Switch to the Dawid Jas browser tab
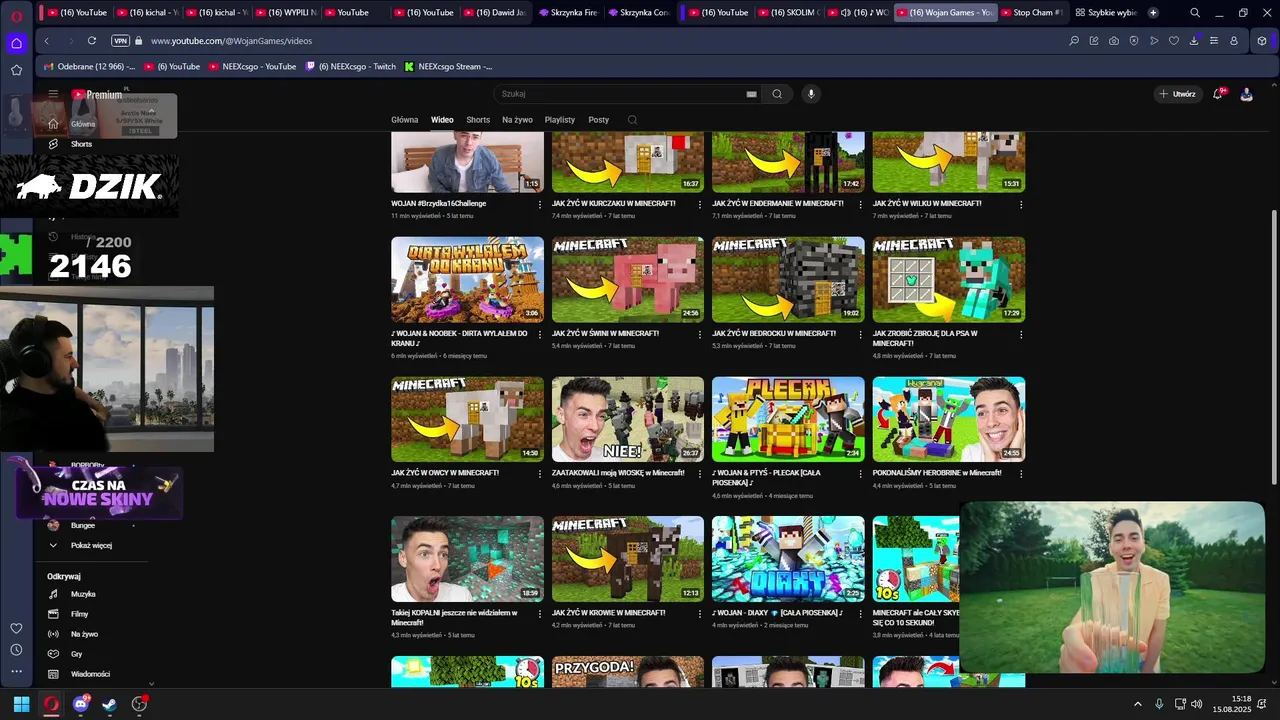The width and height of the screenshot is (1280, 720). point(494,13)
